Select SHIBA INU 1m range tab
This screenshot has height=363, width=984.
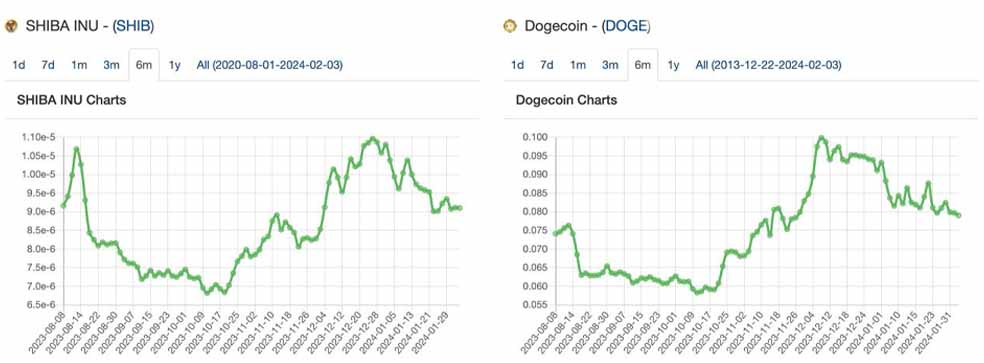coord(79,65)
